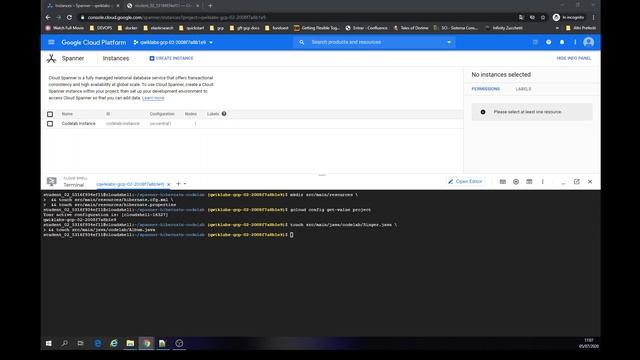The width and height of the screenshot is (640, 360).
Task: Click the Labels help question-mark icon
Action: click(224, 114)
